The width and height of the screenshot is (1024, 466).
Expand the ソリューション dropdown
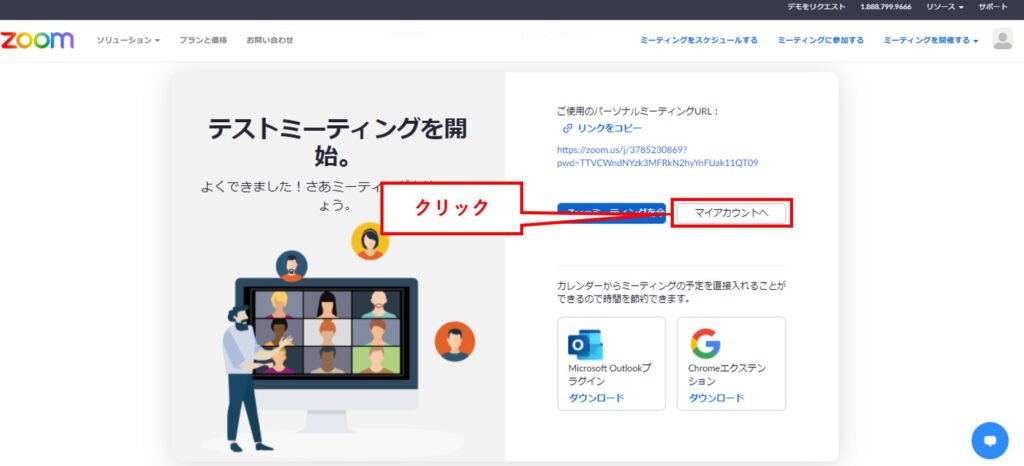tap(128, 40)
